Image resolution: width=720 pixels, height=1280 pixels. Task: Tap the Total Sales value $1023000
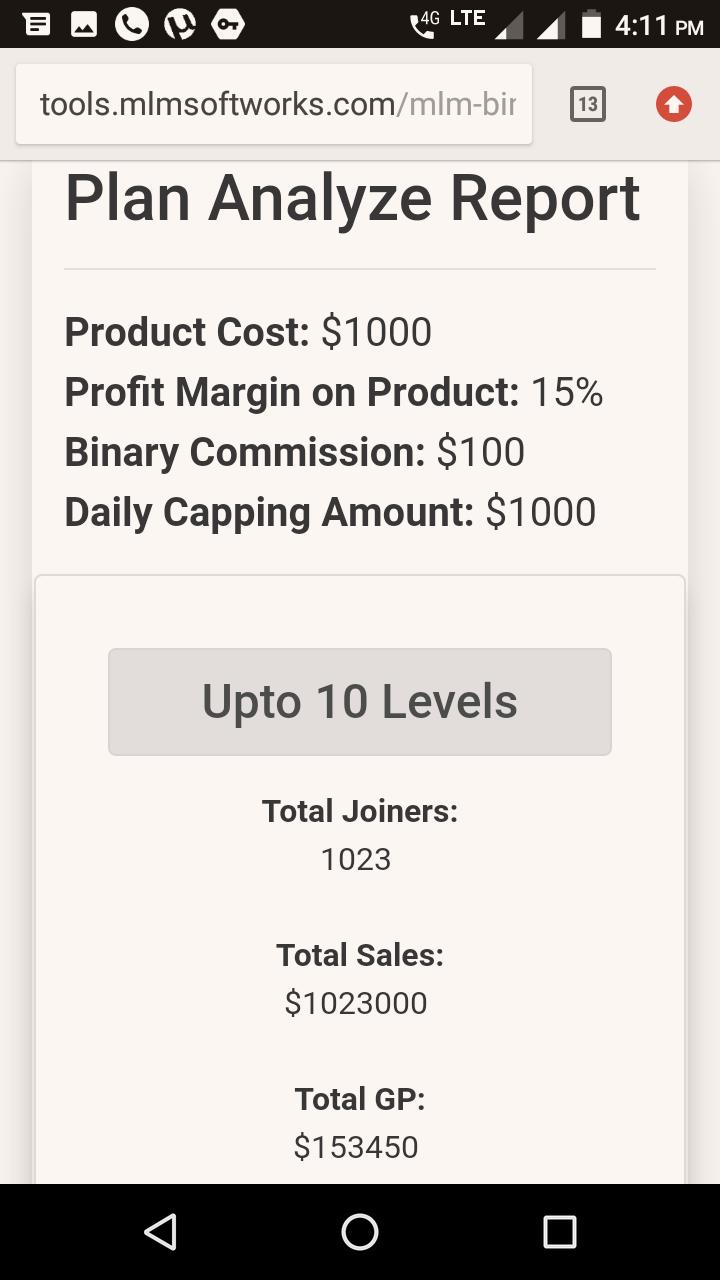coord(356,1003)
